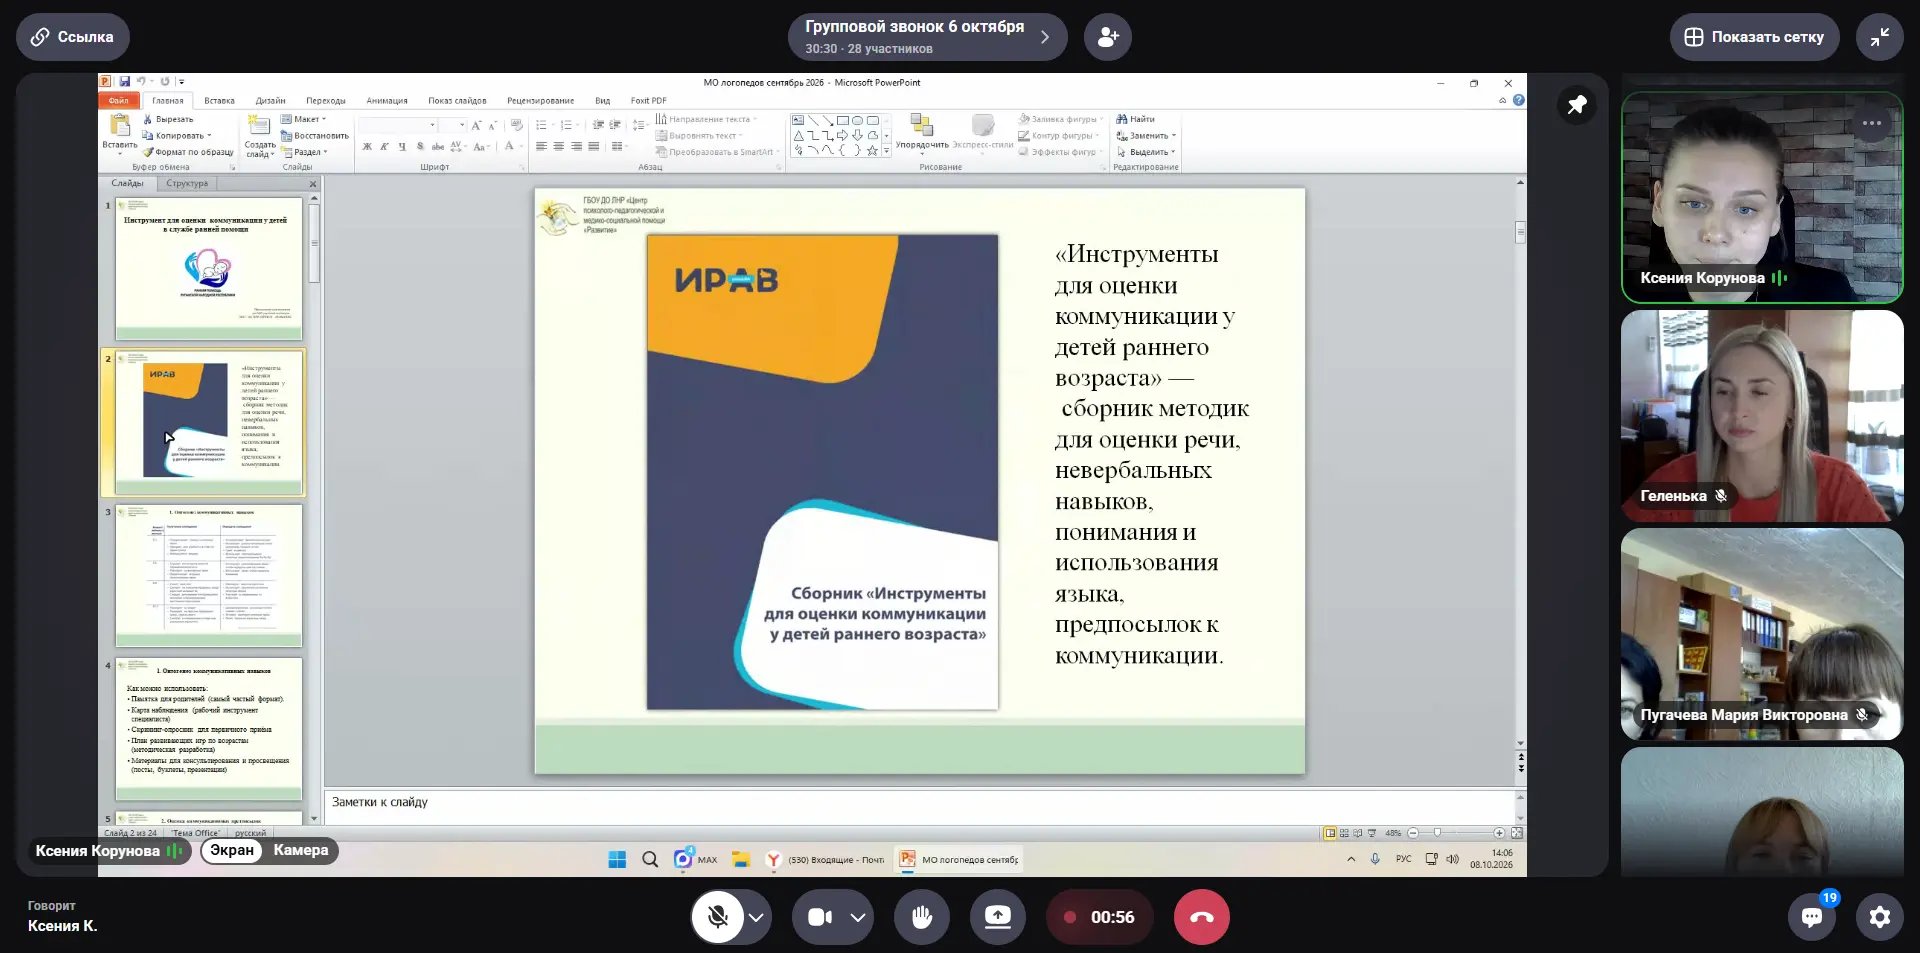Open Показ слайдов ribbon tab
Image resolution: width=1920 pixels, height=953 pixels.
(x=457, y=100)
